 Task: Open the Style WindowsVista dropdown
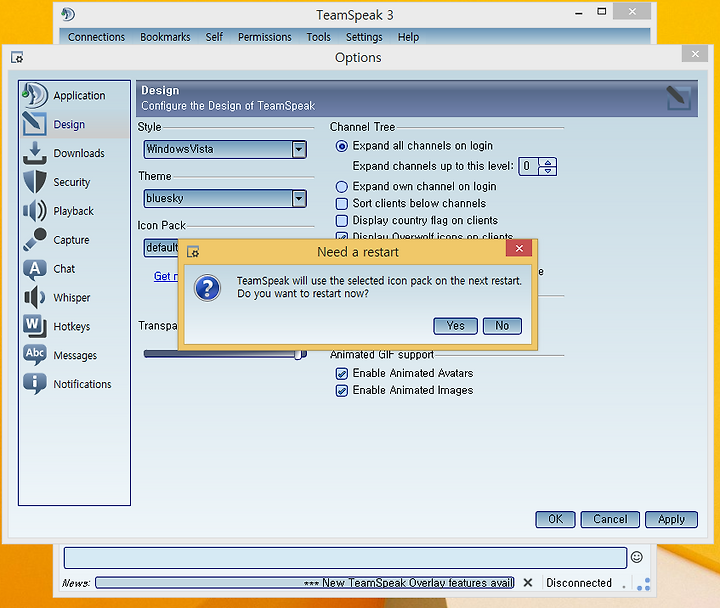(225, 149)
